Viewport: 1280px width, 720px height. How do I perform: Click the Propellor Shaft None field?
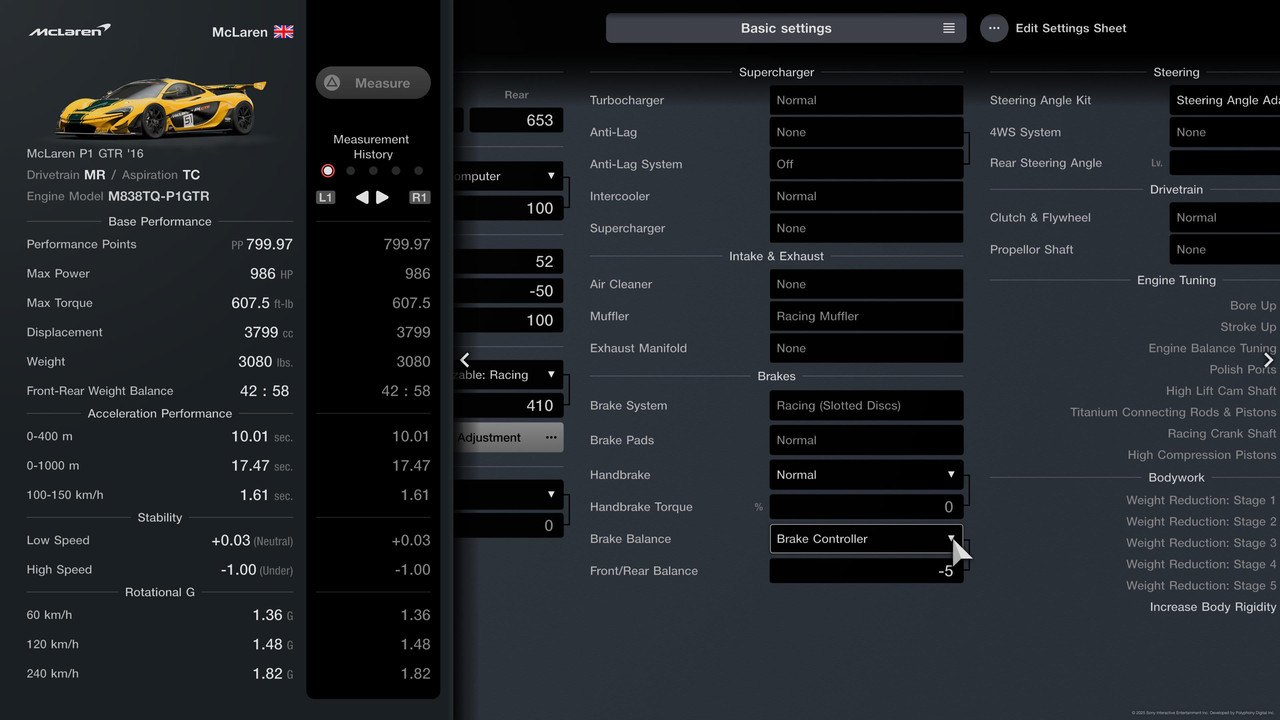[1225, 249]
